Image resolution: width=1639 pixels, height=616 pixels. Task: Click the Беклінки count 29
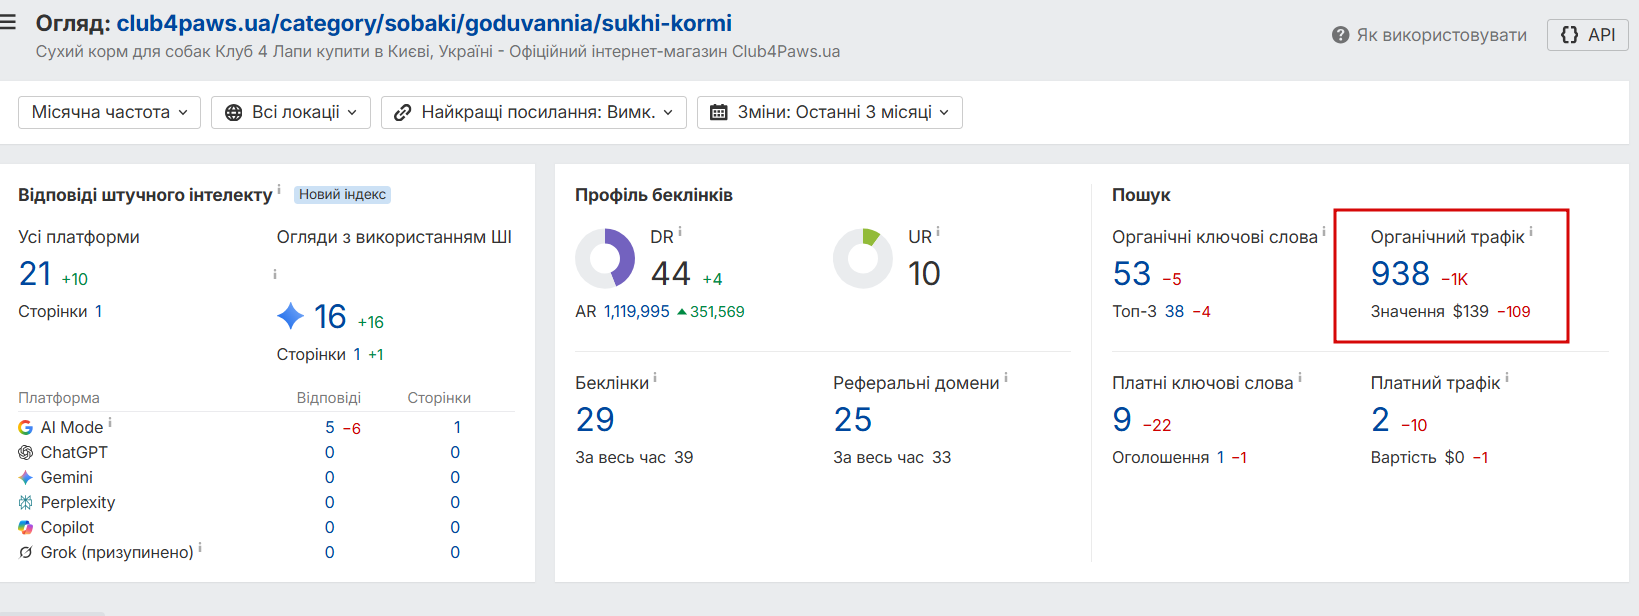point(595,419)
